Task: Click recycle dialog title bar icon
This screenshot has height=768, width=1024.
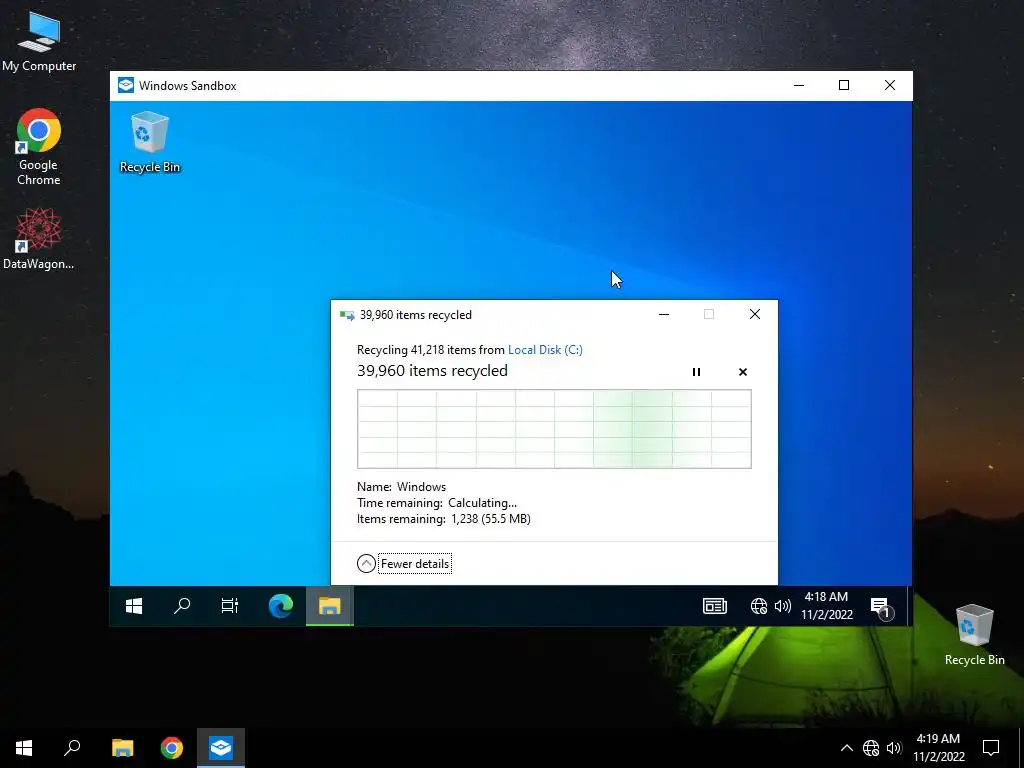Action: (347, 315)
